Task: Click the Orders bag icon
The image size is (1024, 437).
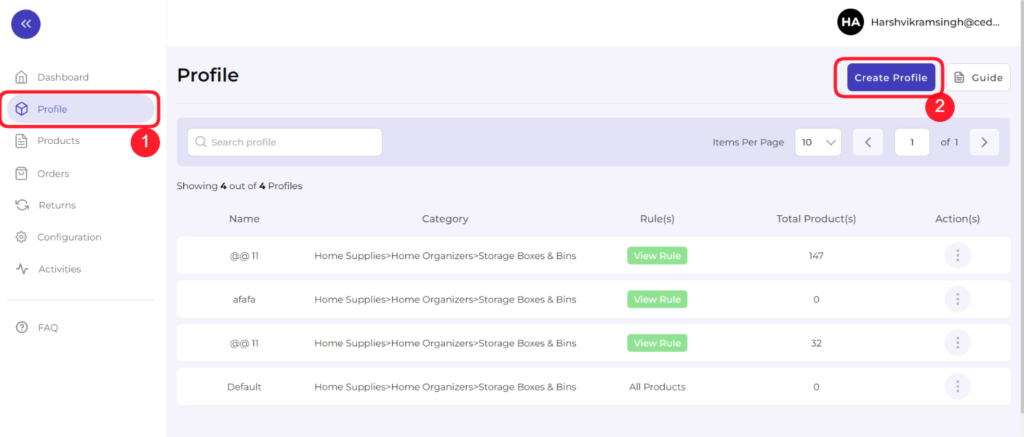Action: 22,174
